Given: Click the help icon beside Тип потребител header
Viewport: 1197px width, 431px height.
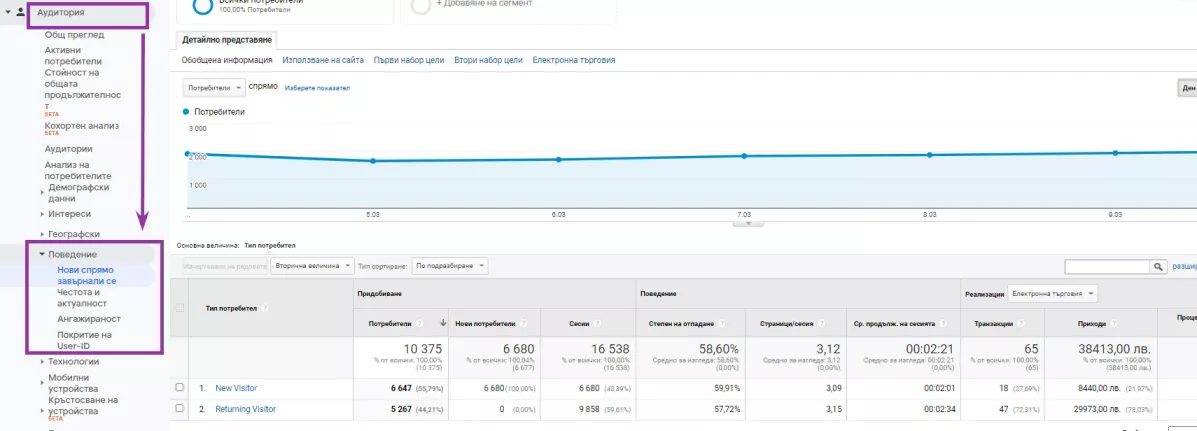Looking at the screenshot, I should [265, 308].
